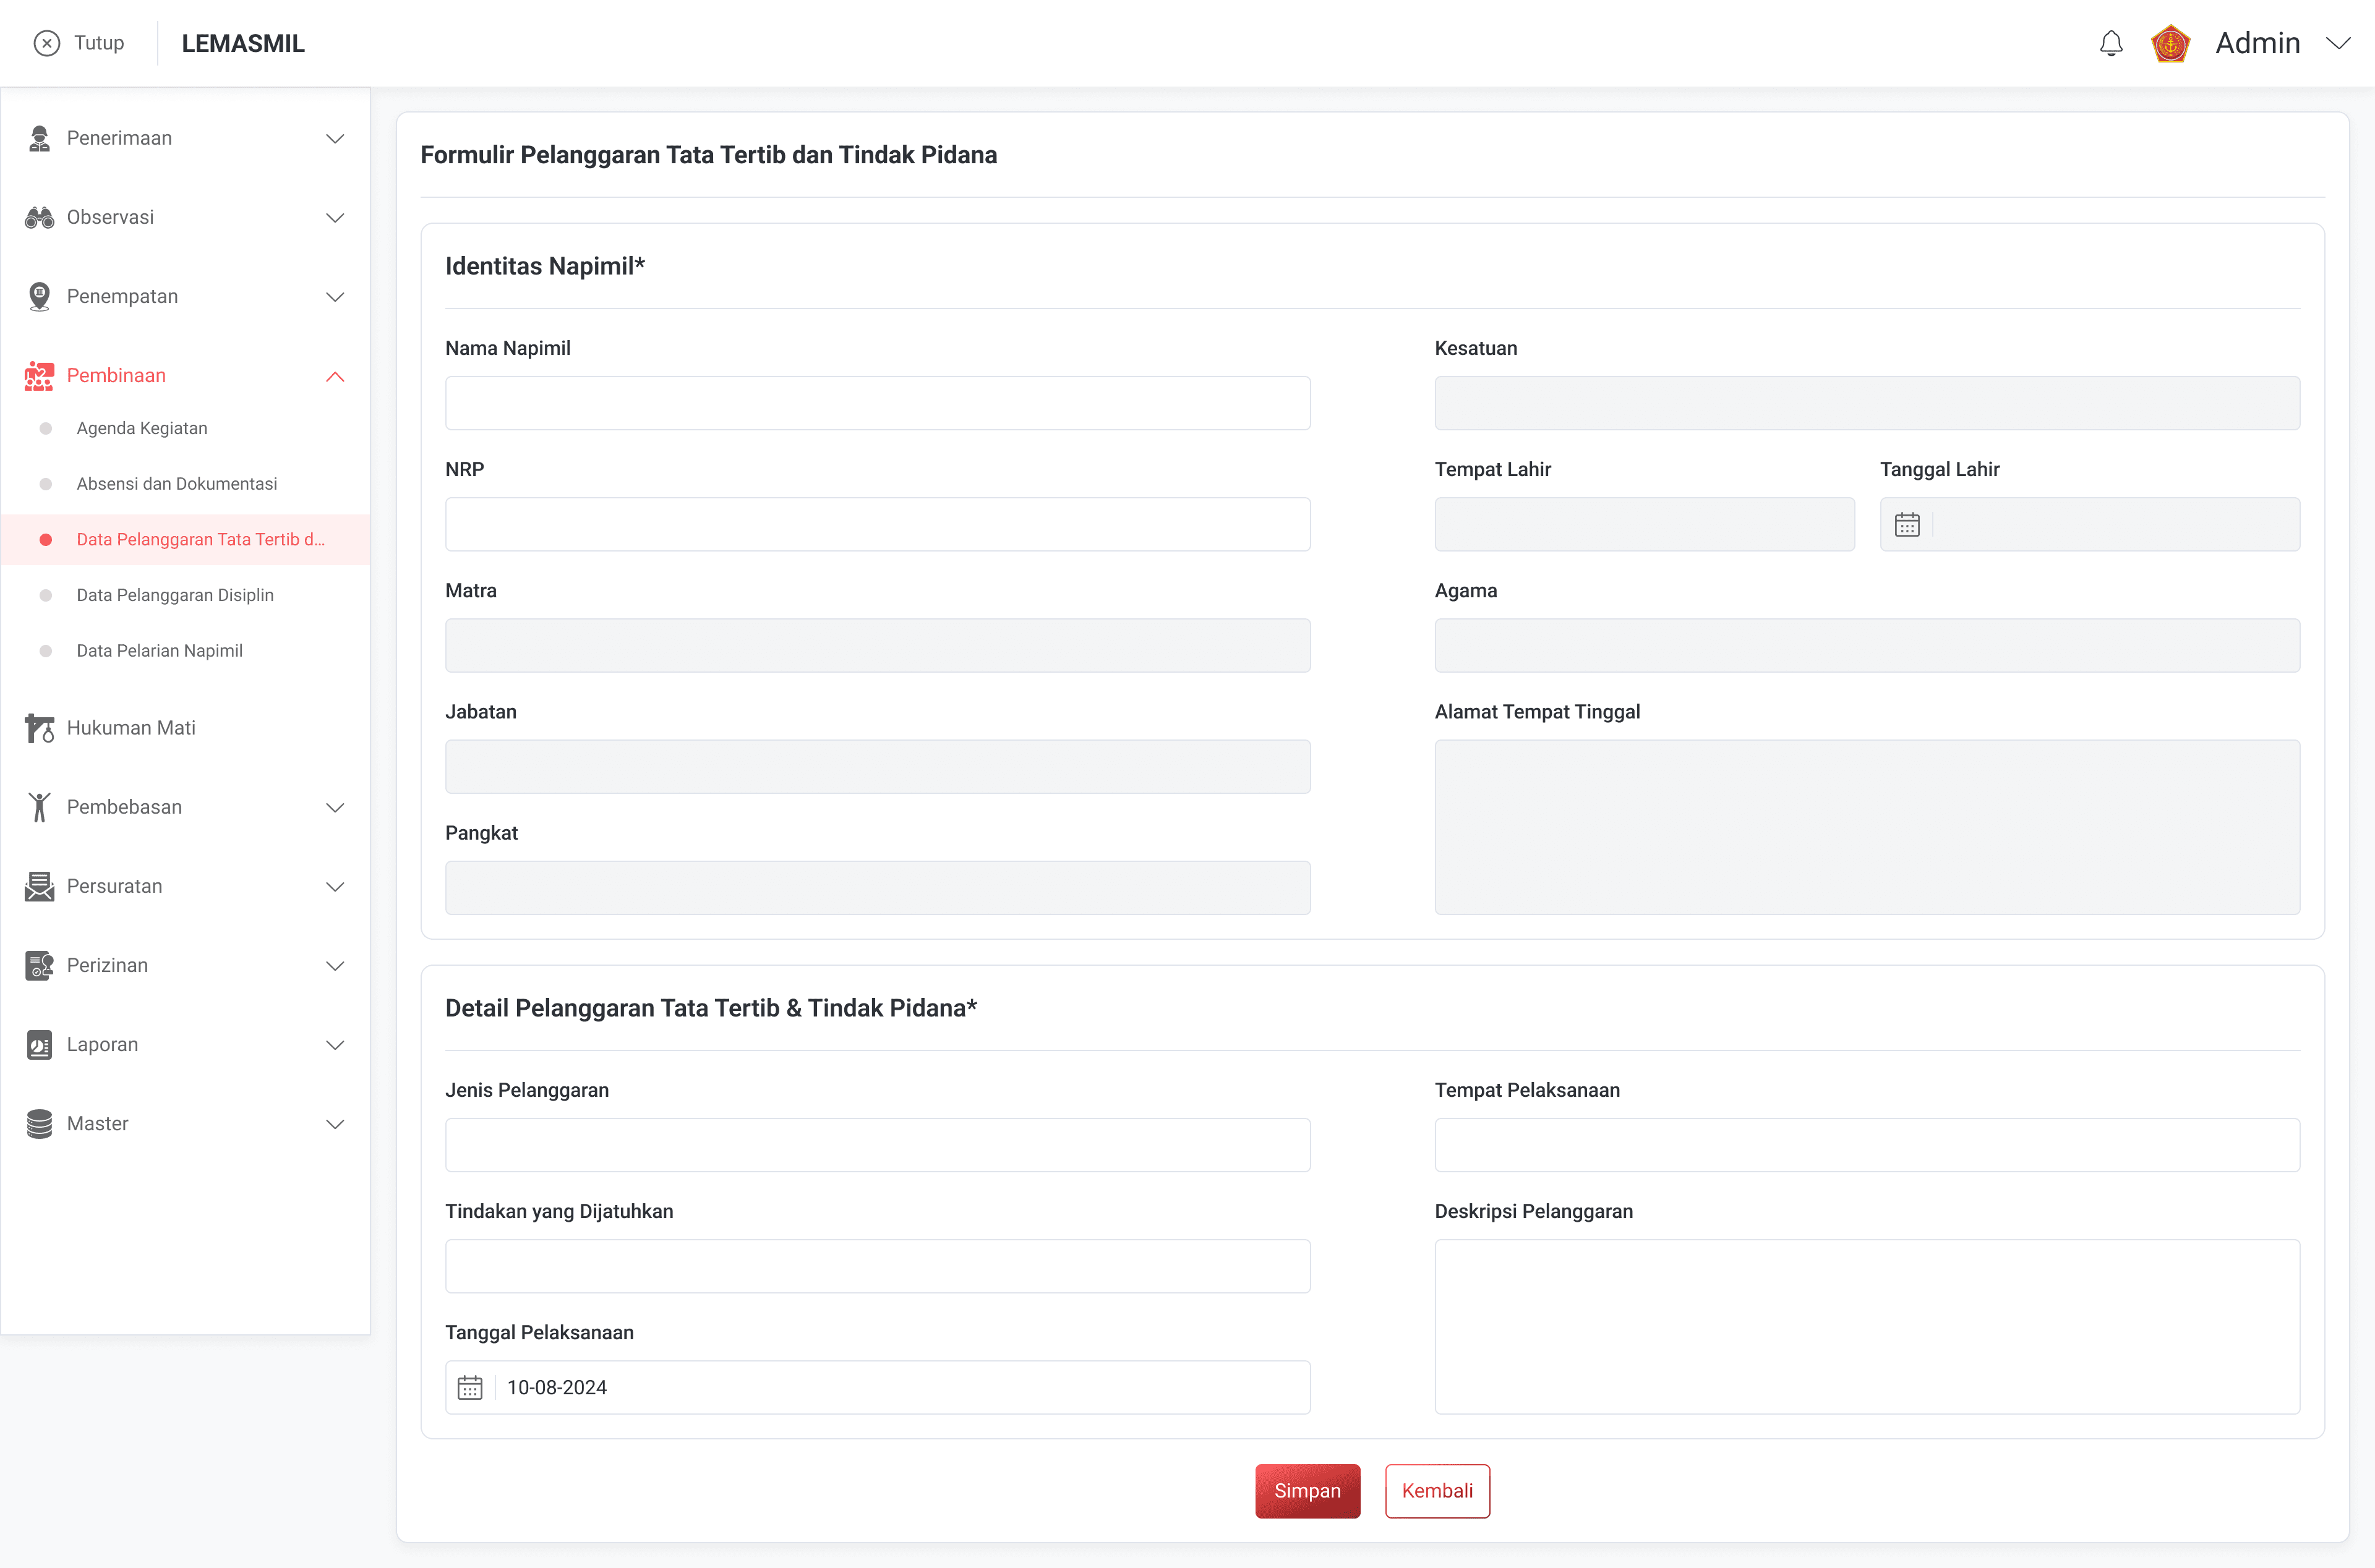Click the Kembali button
This screenshot has width=2375, height=1568.
click(1437, 1491)
